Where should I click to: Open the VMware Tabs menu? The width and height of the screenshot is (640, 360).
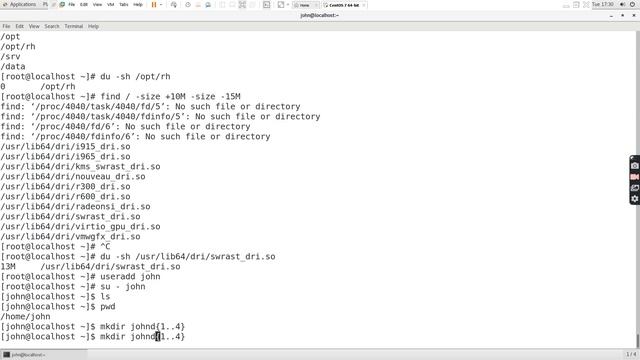pyautogui.click(x=124, y=4)
